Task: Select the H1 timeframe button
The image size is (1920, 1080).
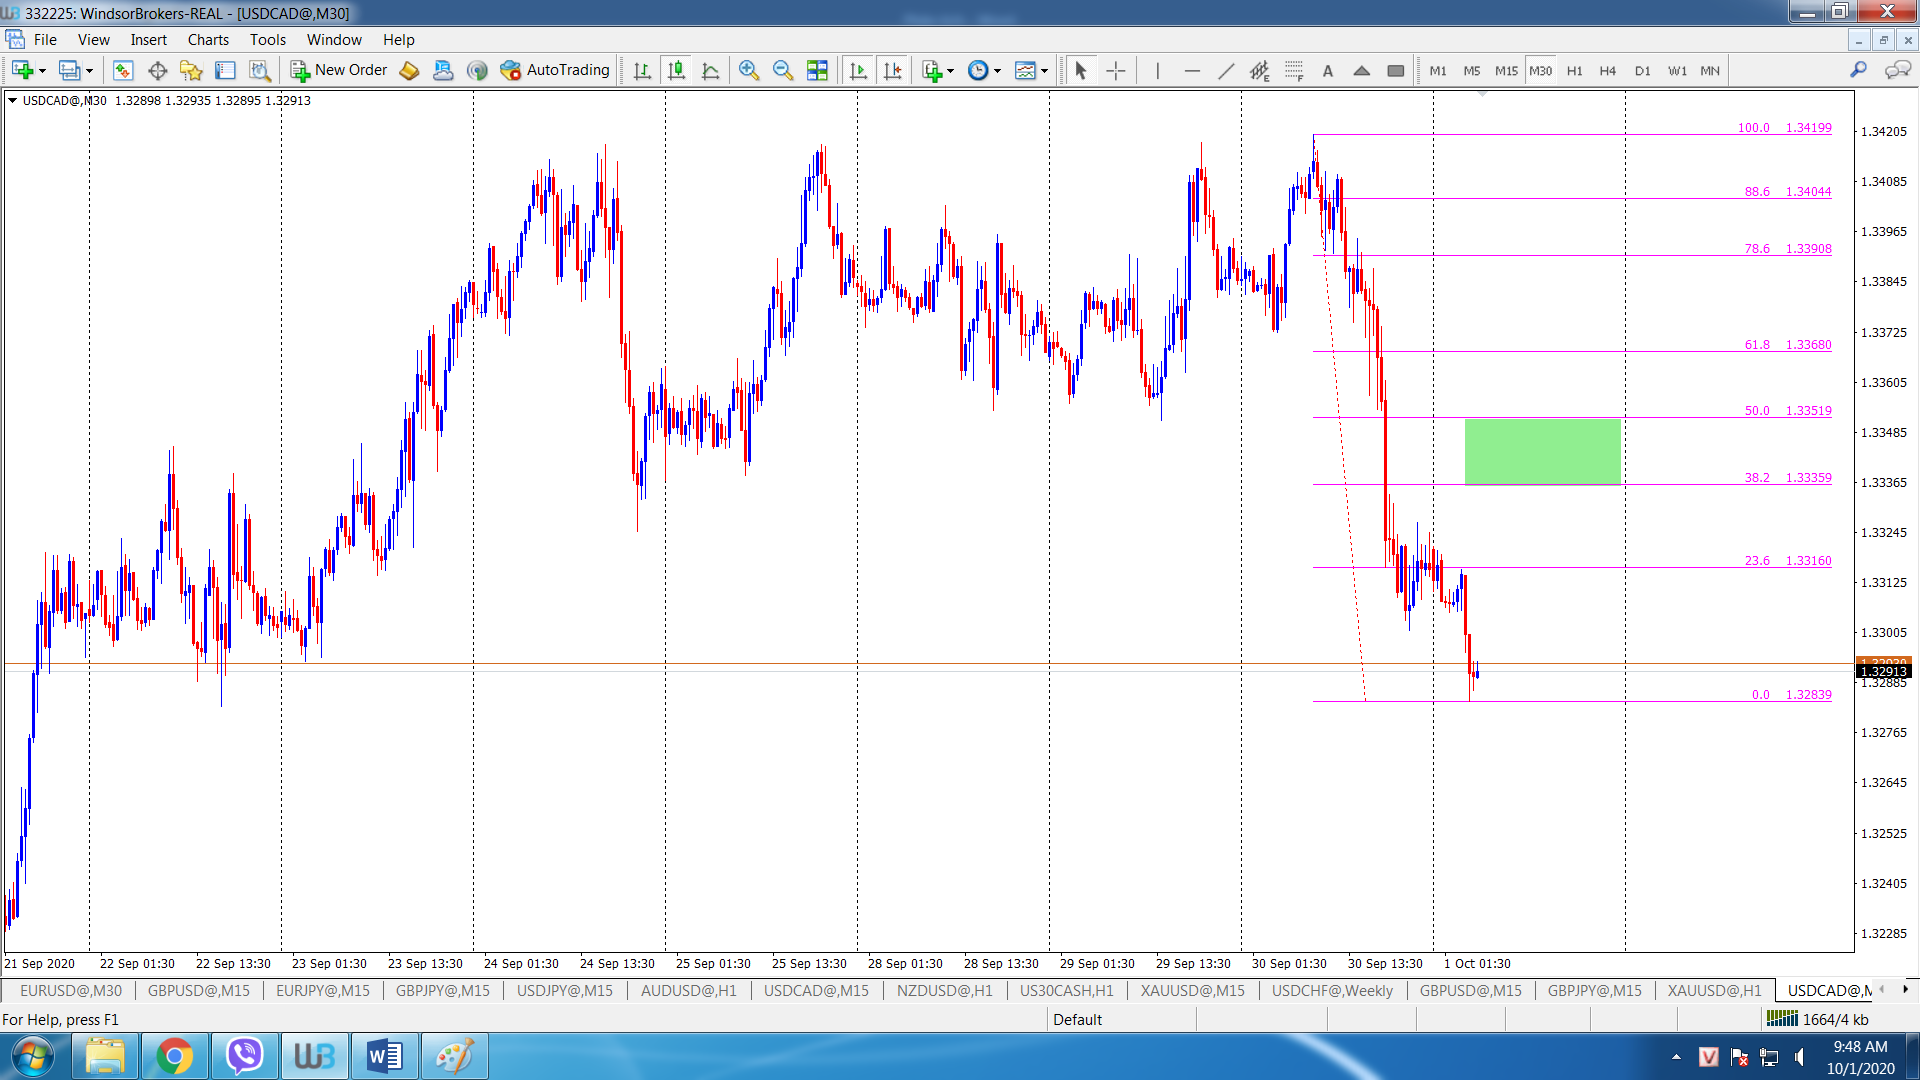Action: [x=1574, y=70]
